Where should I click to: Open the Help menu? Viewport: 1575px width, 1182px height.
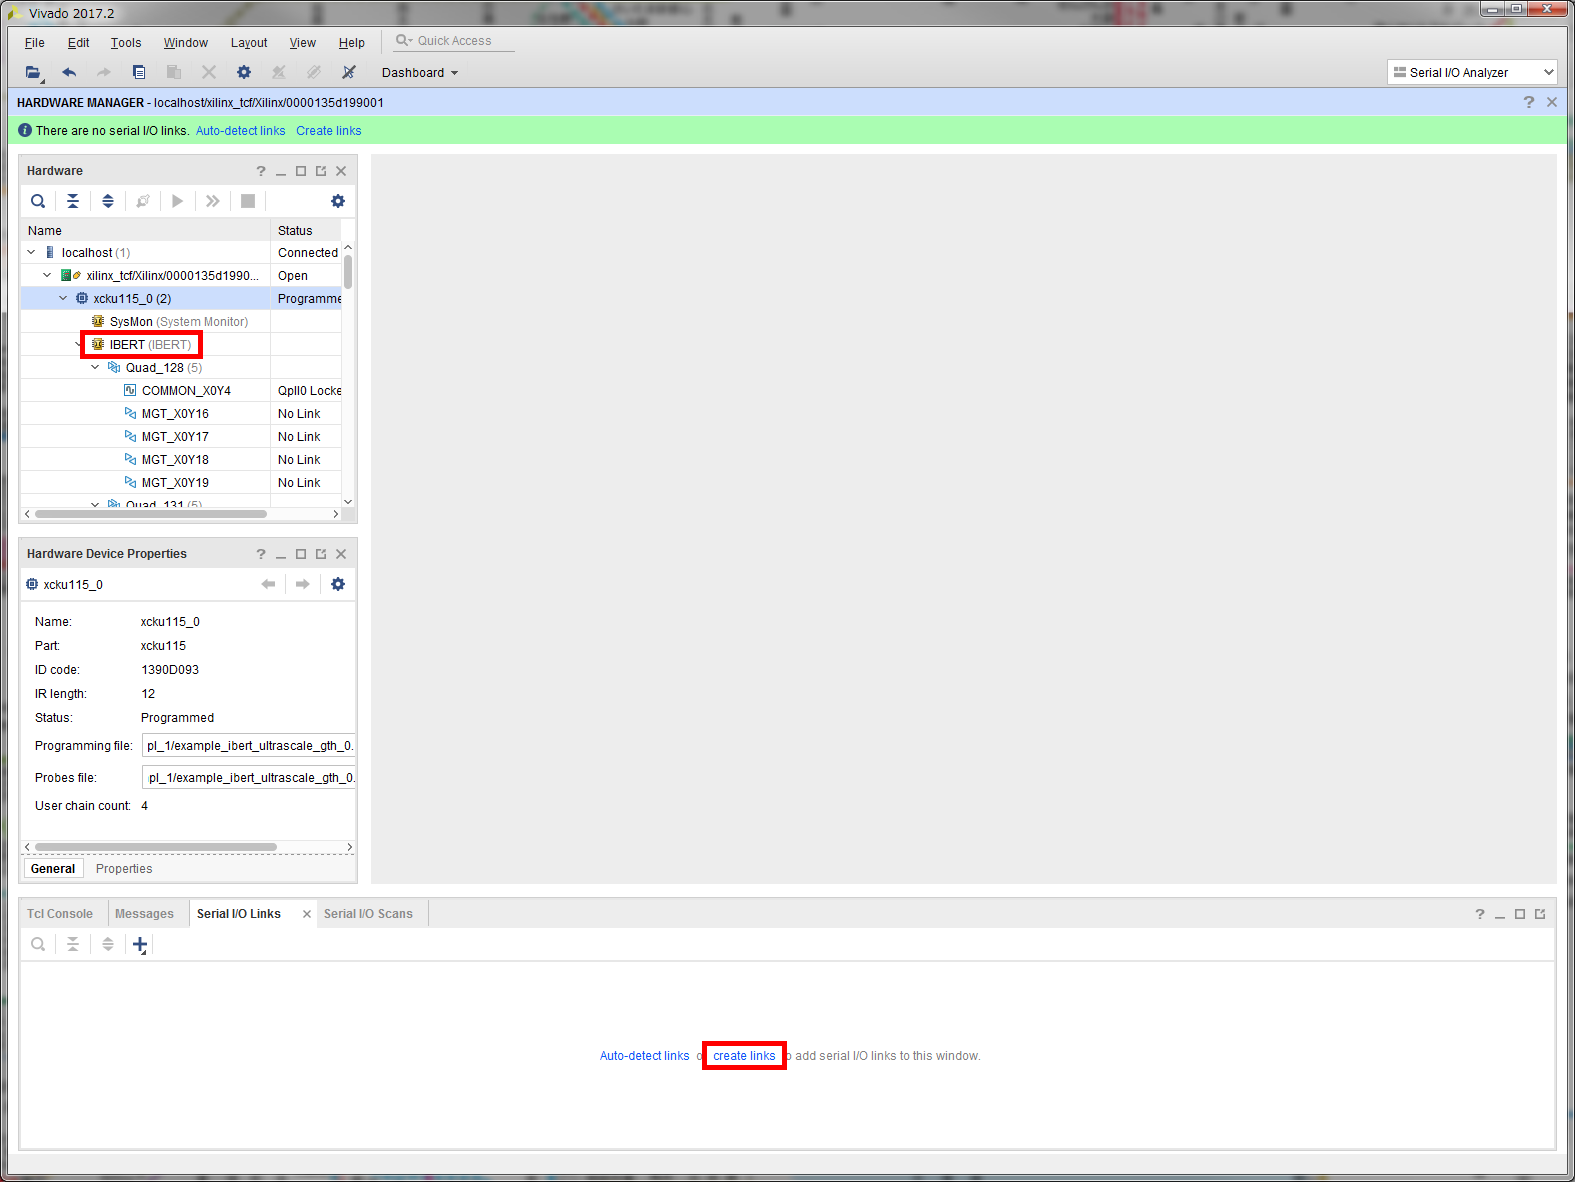[352, 43]
